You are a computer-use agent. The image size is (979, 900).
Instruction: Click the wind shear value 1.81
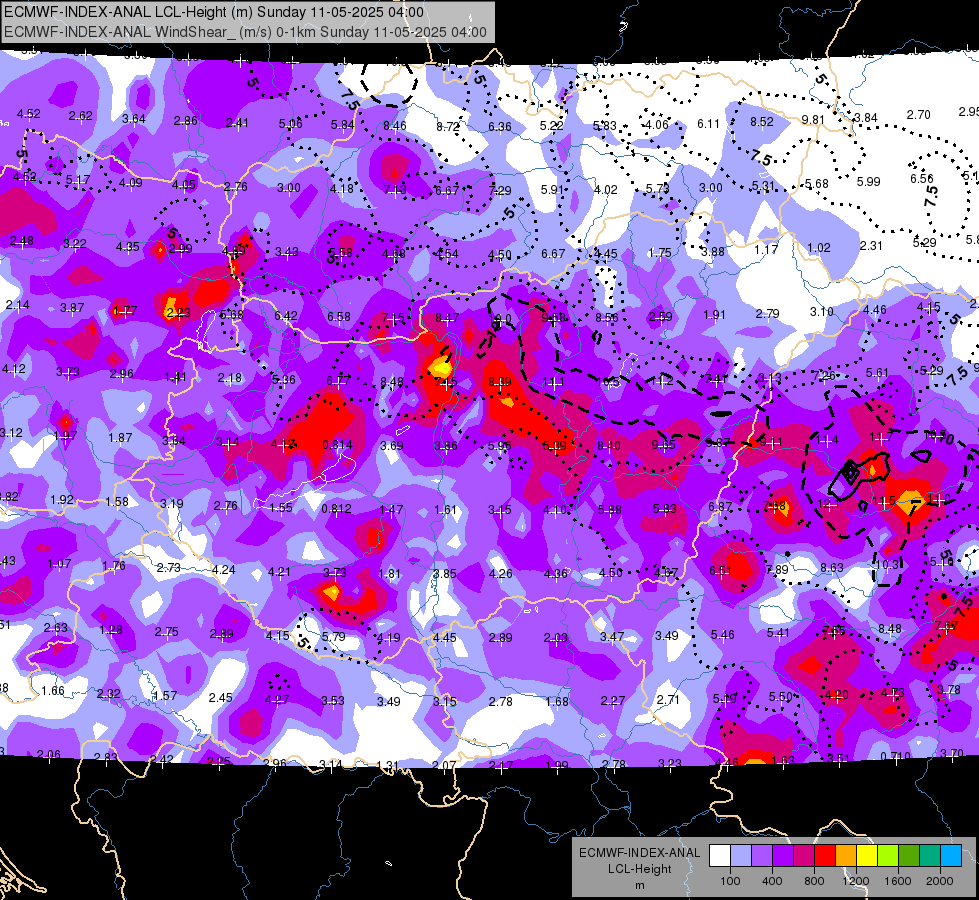(x=389, y=573)
